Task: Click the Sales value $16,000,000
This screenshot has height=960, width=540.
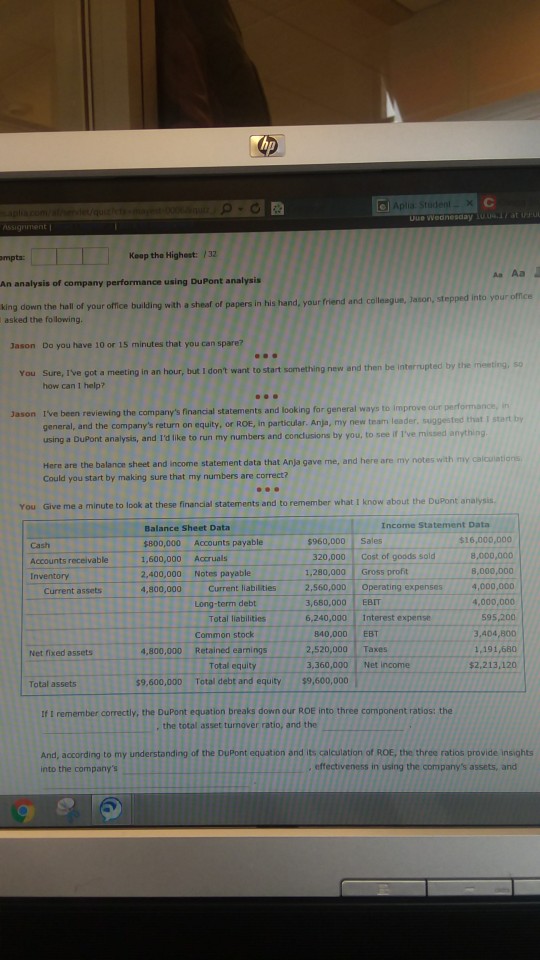Action: click(x=486, y=539)
